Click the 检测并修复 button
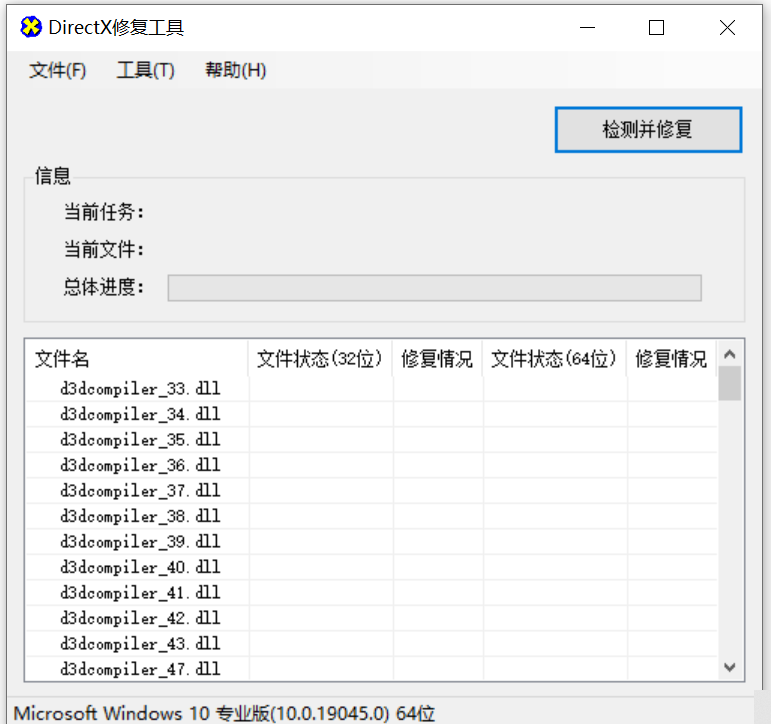 648,130
